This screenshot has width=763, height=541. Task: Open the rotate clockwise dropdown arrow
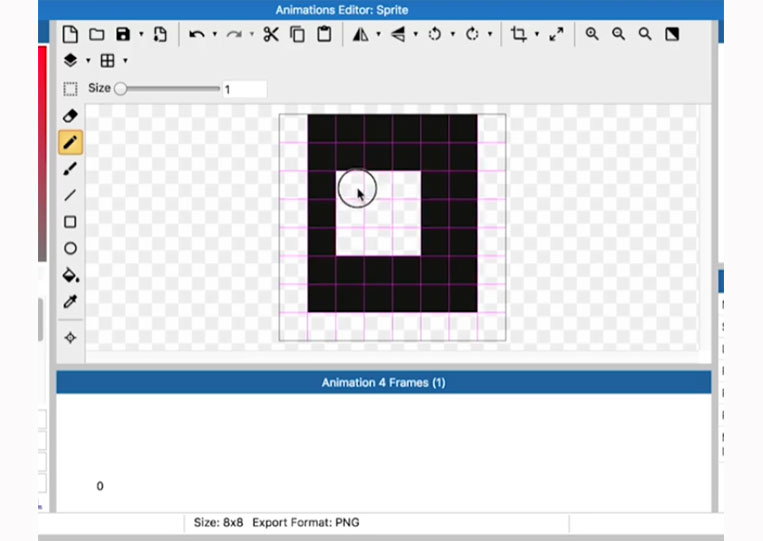490,34
